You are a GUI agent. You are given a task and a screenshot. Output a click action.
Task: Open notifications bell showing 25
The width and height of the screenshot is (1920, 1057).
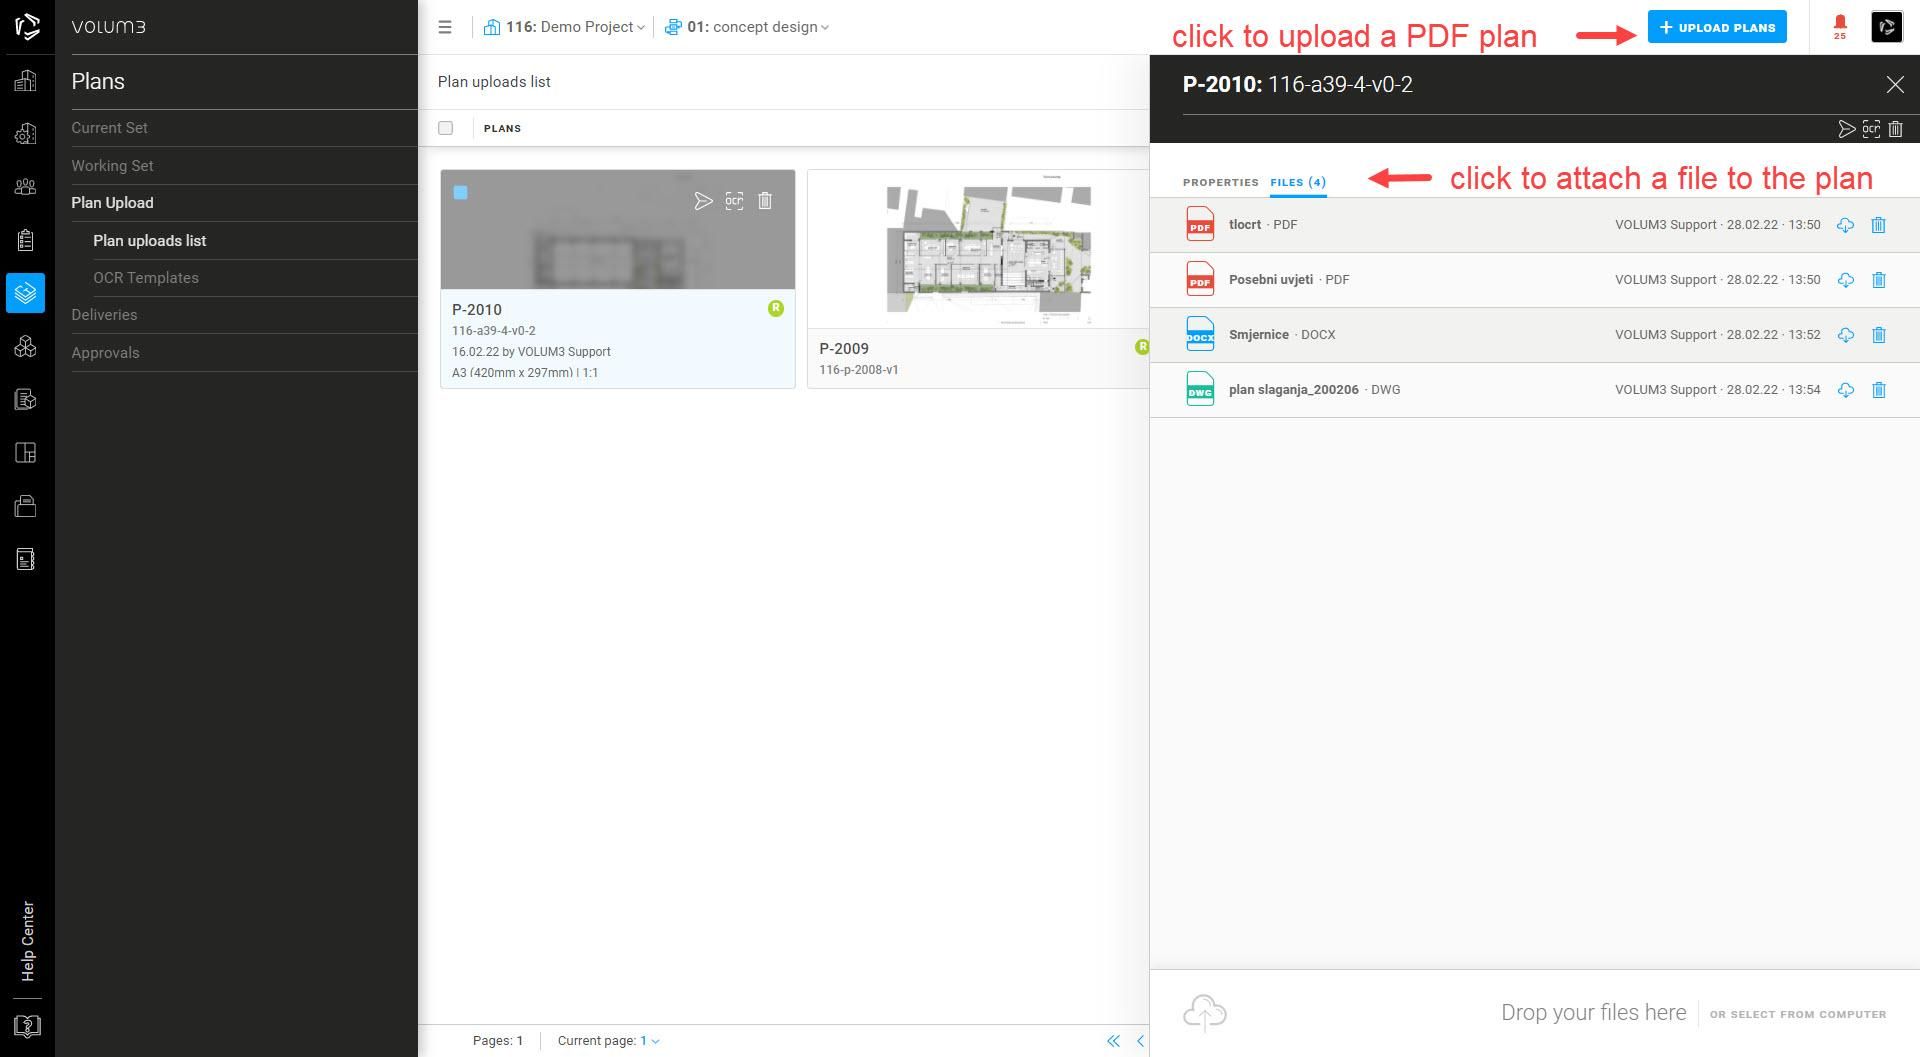(1839, 27)
